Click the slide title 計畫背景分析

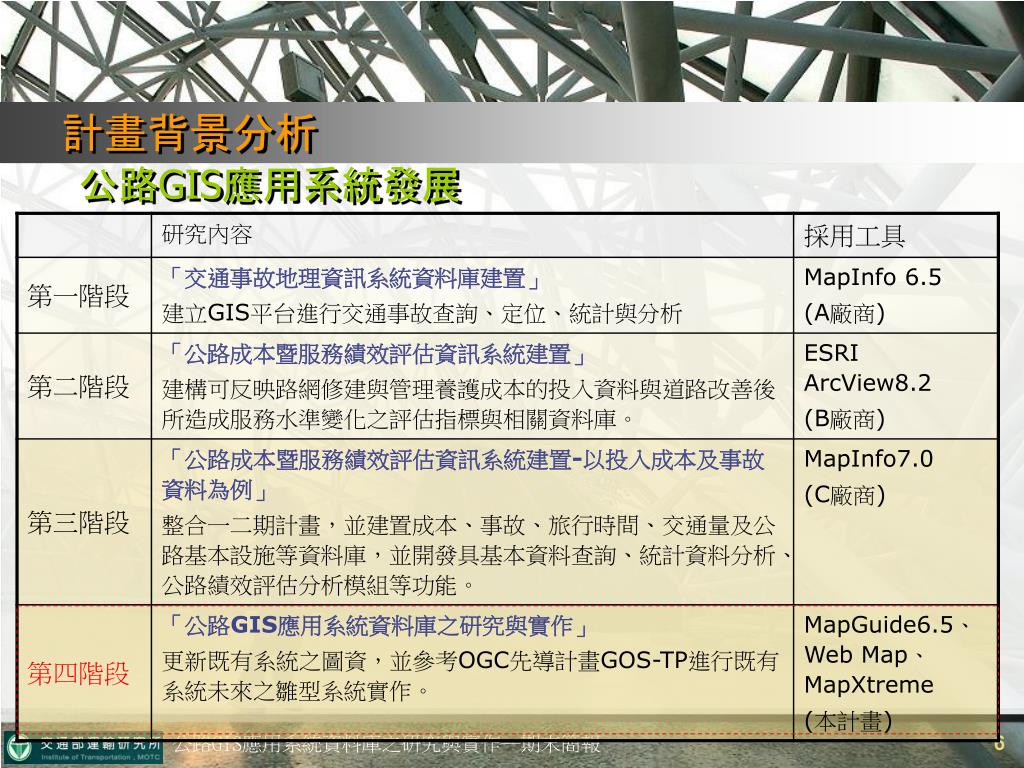coord(191,135)
